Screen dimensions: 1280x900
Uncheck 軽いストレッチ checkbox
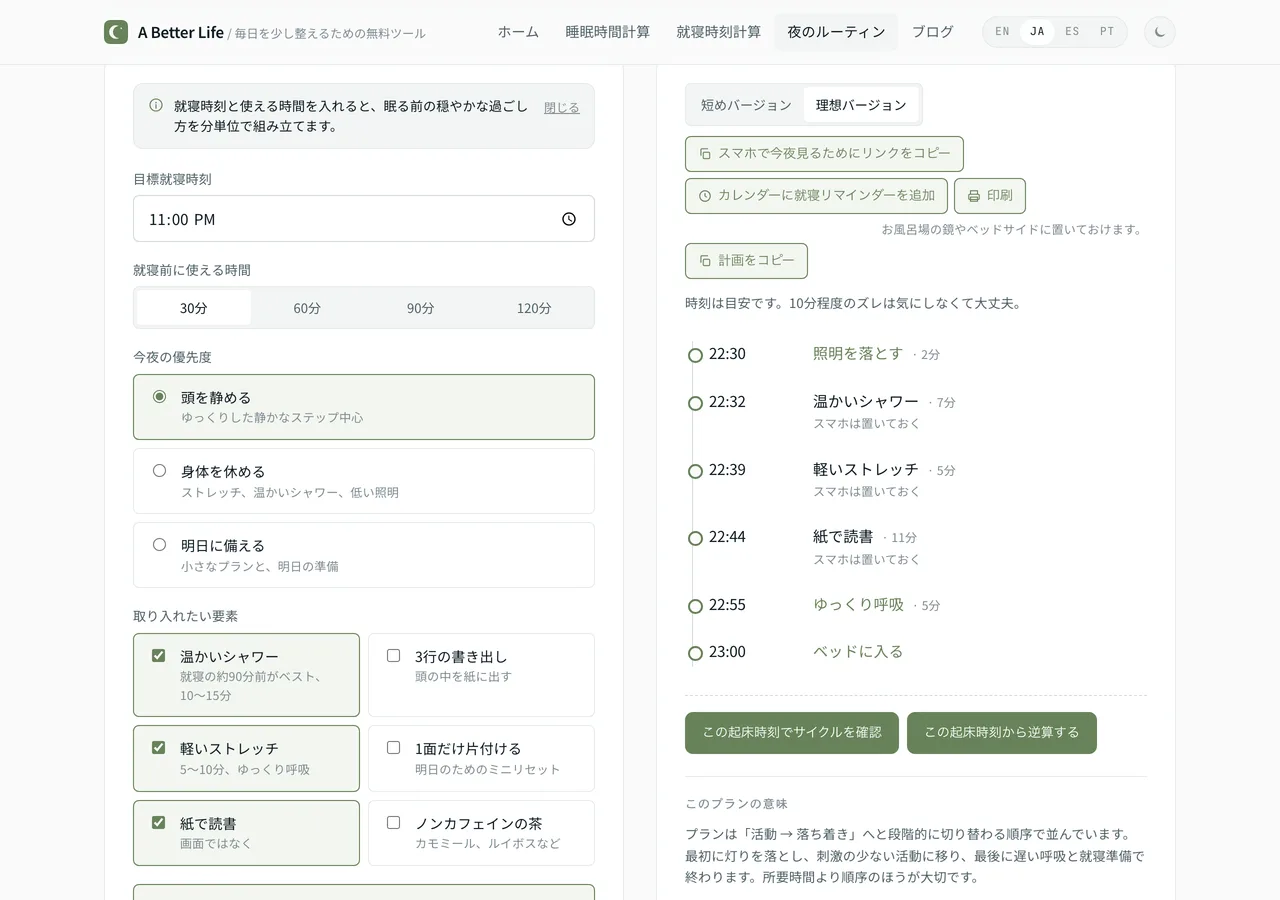(x=158, y=747)
